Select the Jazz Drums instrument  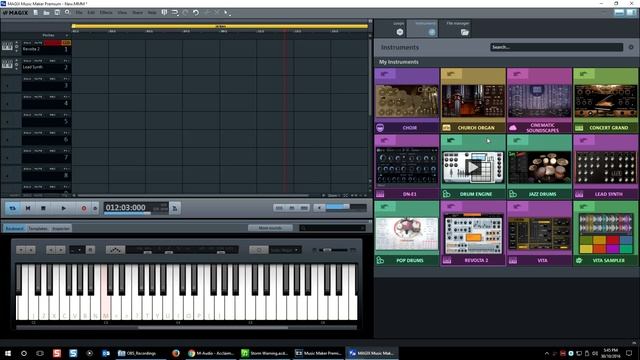point(539,167)
